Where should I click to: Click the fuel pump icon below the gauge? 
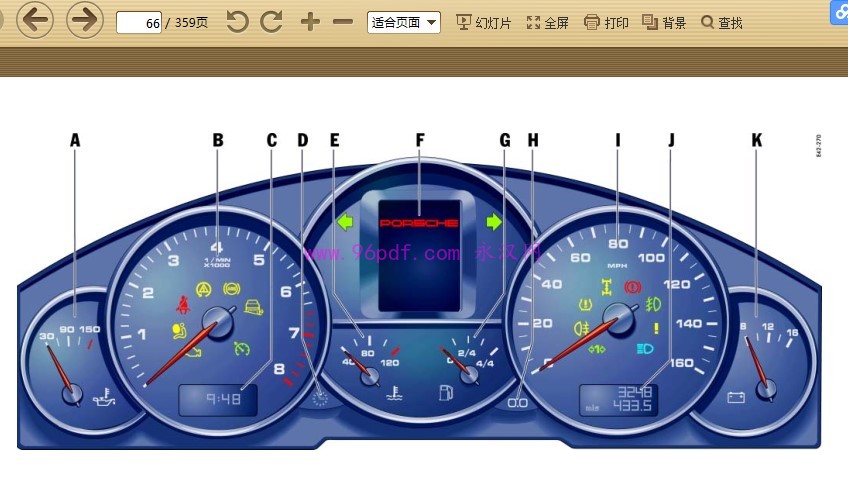coord(446,392)
